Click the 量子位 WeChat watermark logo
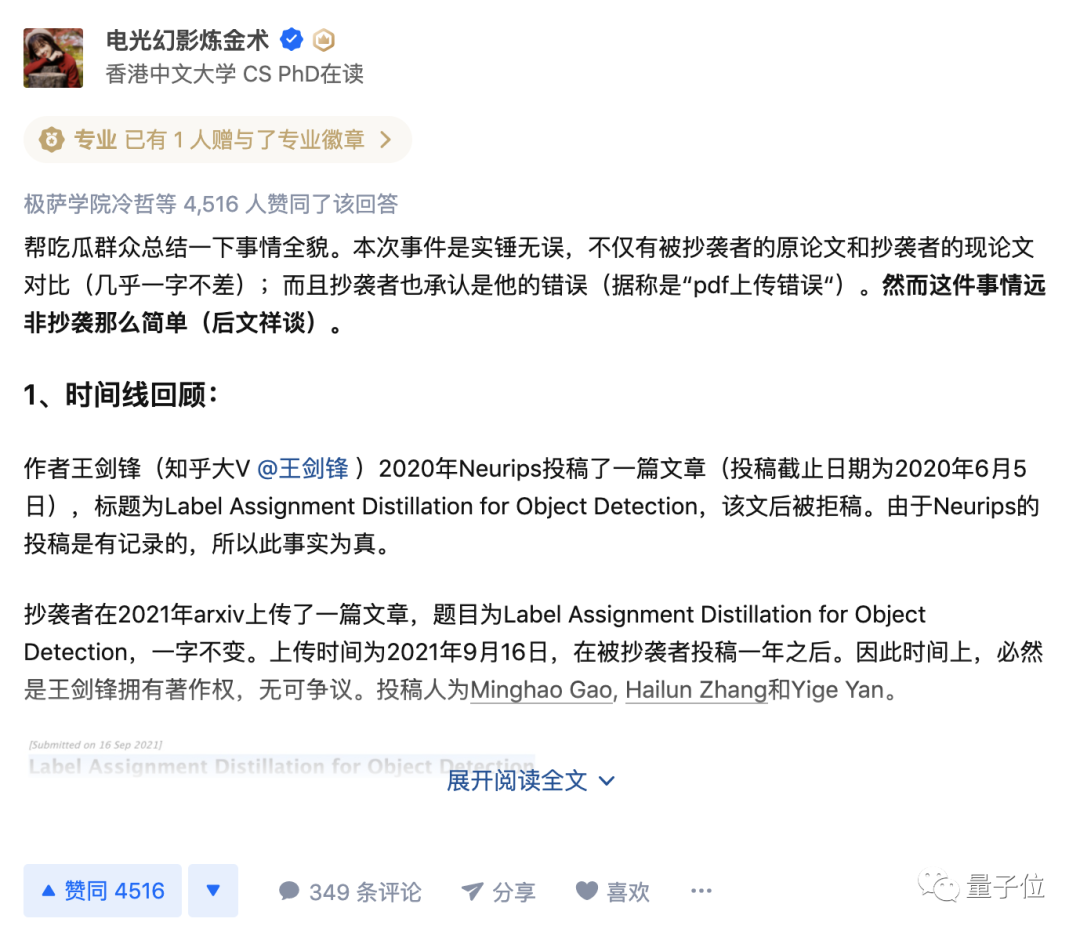The image size is (1080, 933). coord(982,885)
